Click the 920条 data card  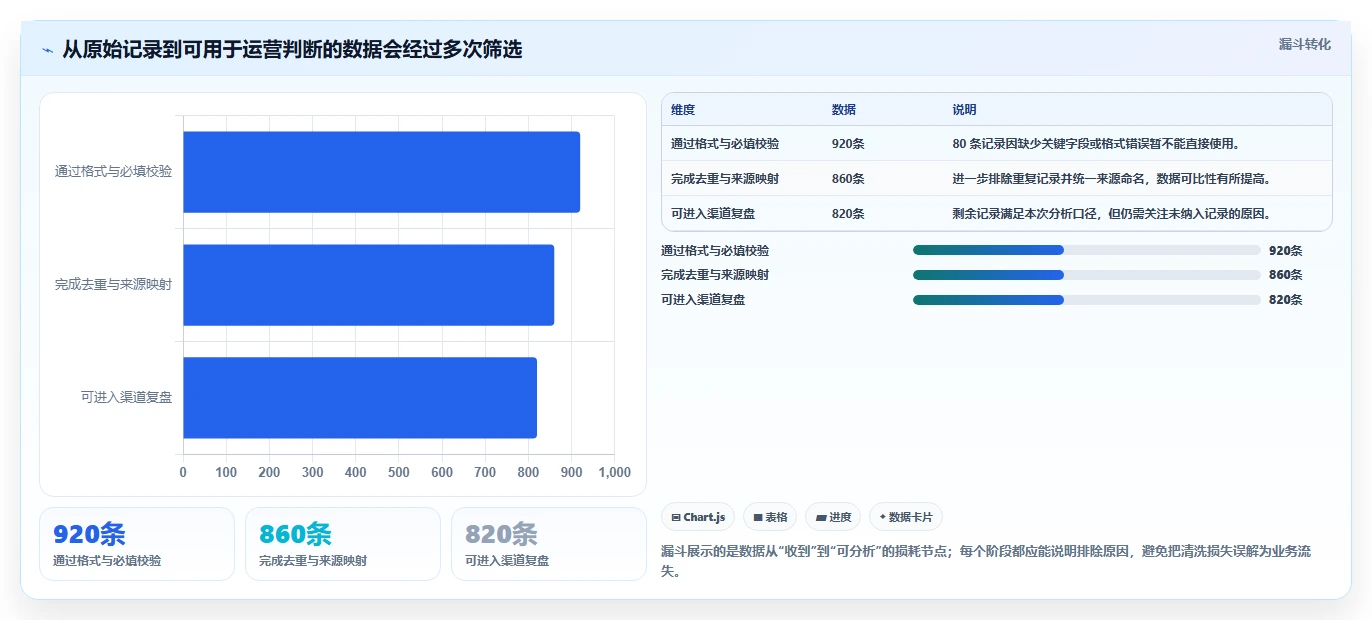[x=137, y=544]
